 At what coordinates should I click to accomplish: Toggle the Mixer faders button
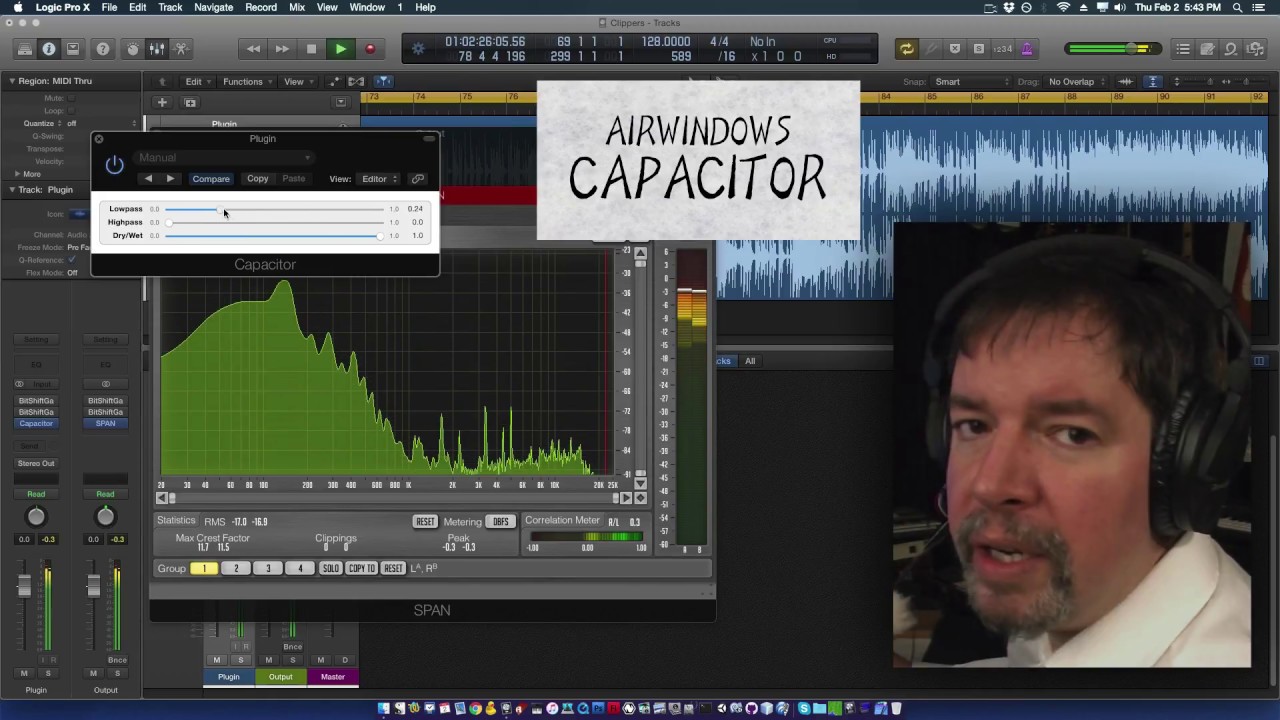point(157,49)
